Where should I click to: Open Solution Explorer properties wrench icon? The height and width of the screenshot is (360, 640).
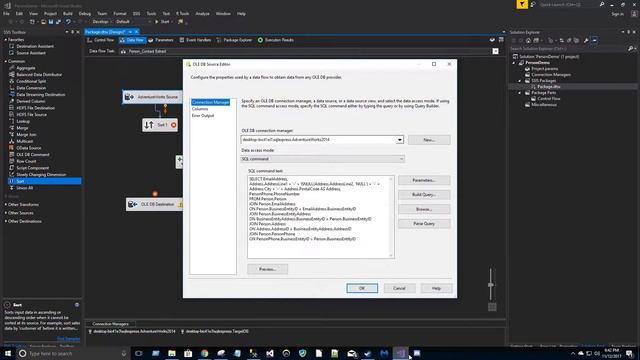[586, 40]
